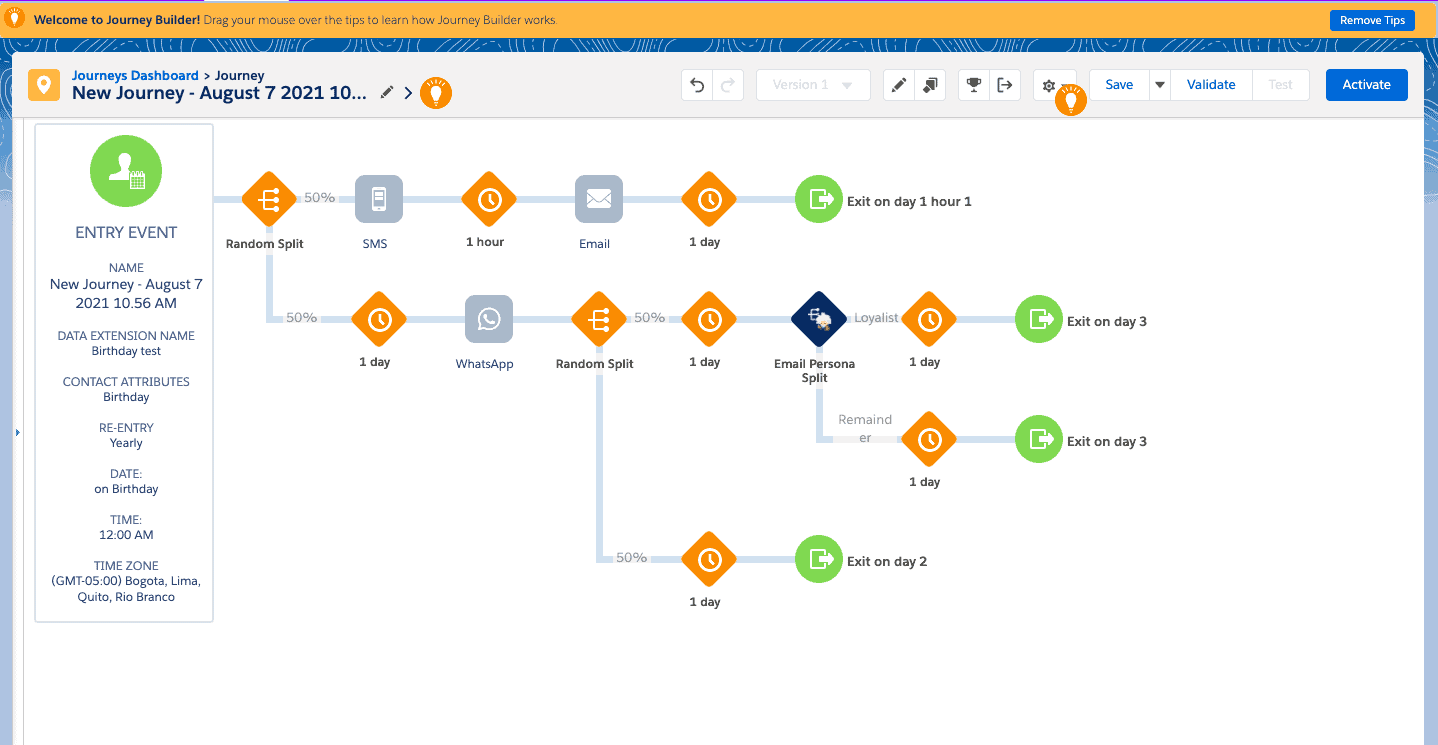The width and height of the screenshot is (1438, 745).
Task: Select the Email activity icon
Action: click(x=599, y=199)
